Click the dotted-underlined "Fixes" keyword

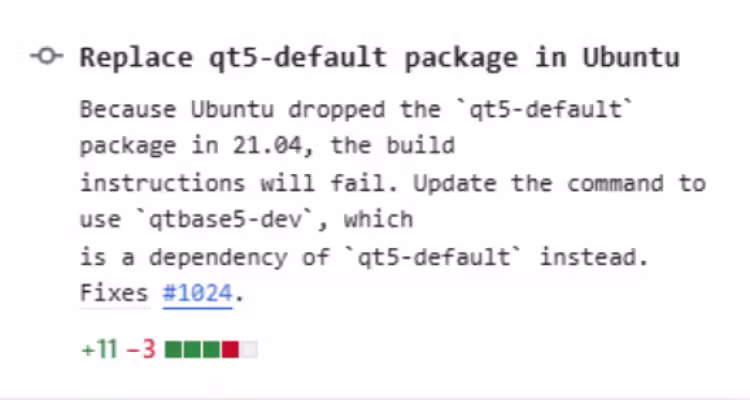click(114, 293)
